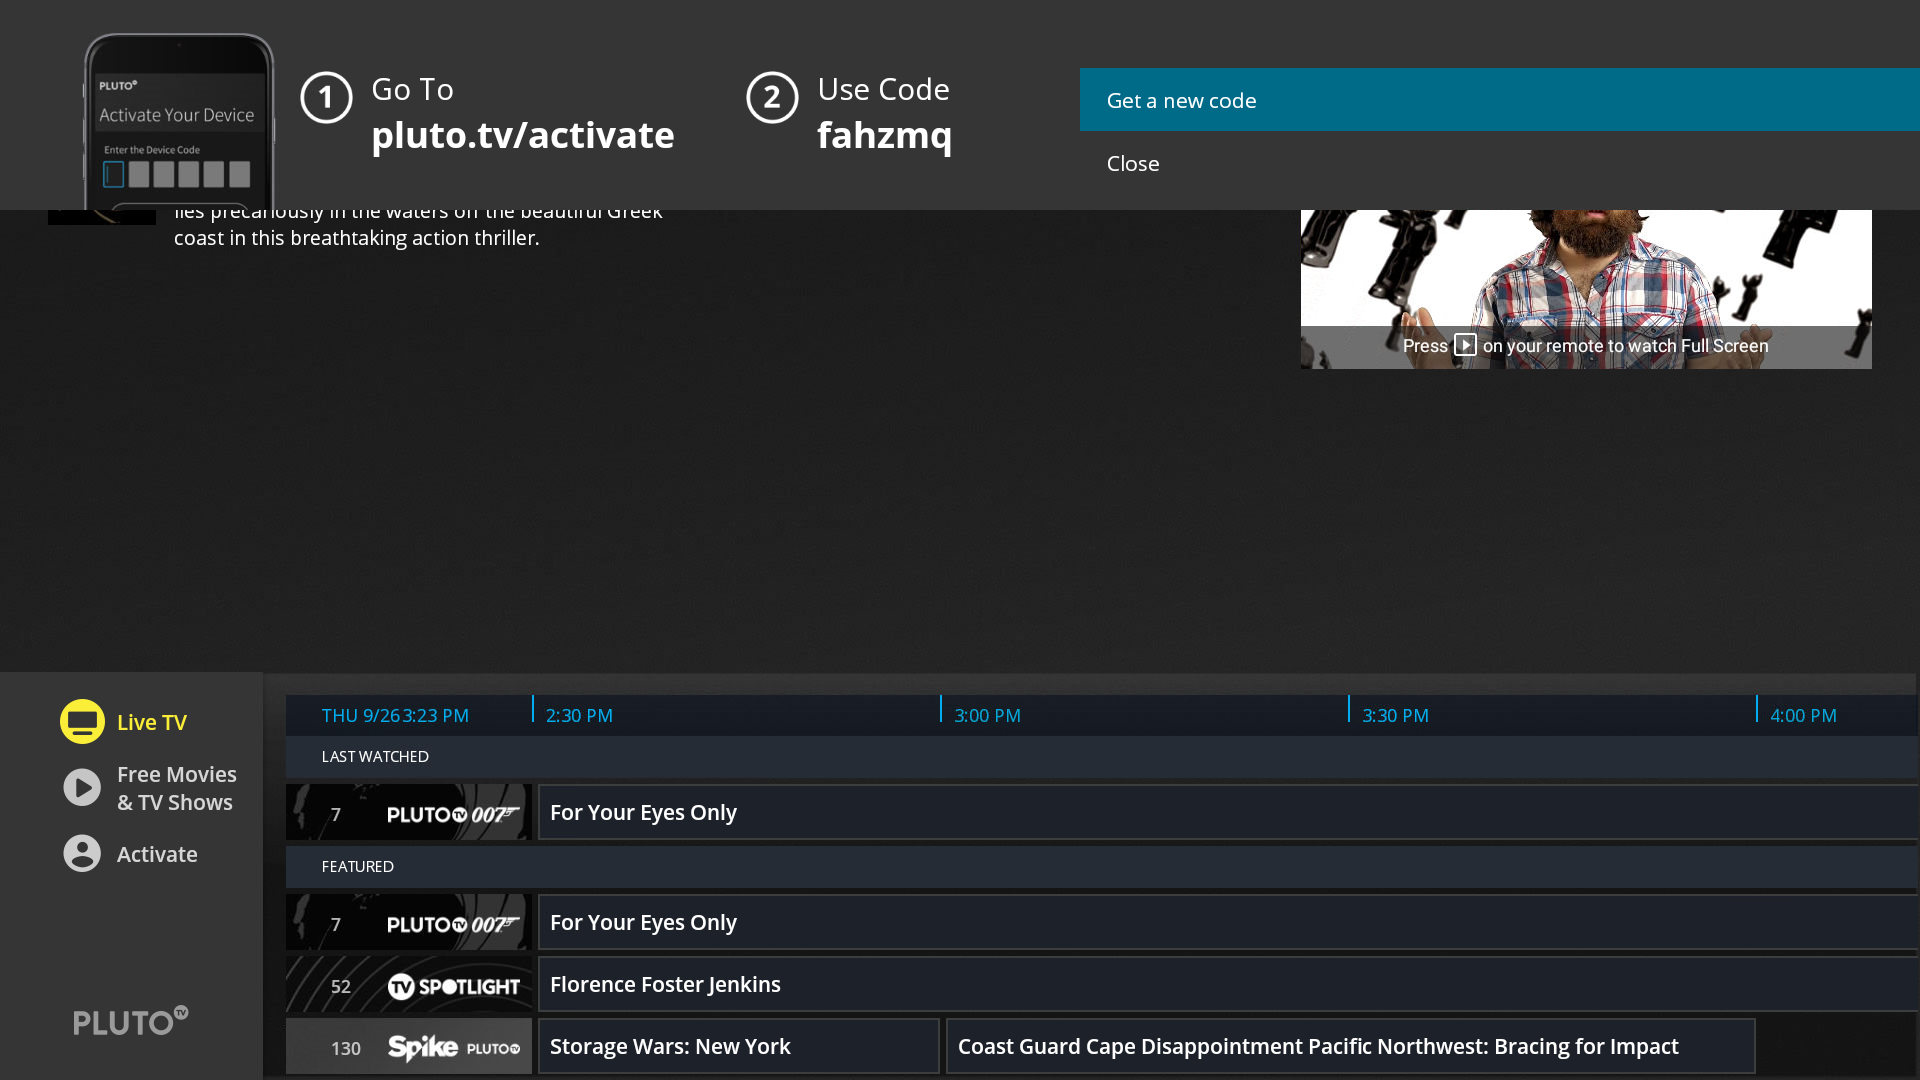Click the Pluto TV logo in sidebar
The height and width of the screenshot is (1080, 1920).
130,1021
